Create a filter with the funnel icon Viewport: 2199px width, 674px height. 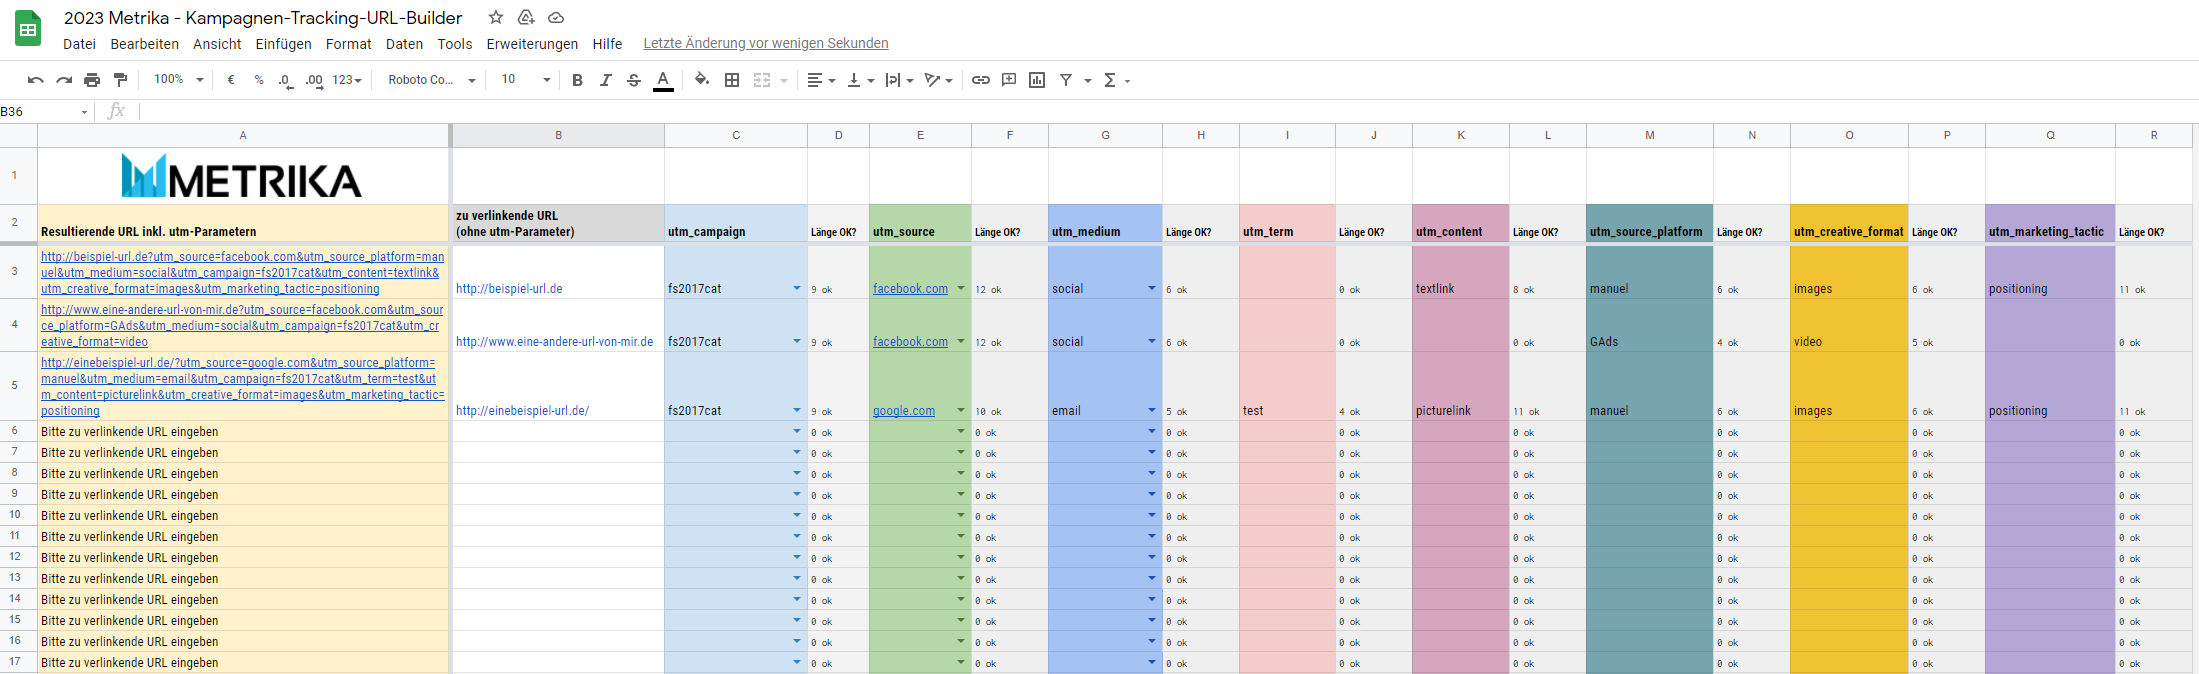1066,80
